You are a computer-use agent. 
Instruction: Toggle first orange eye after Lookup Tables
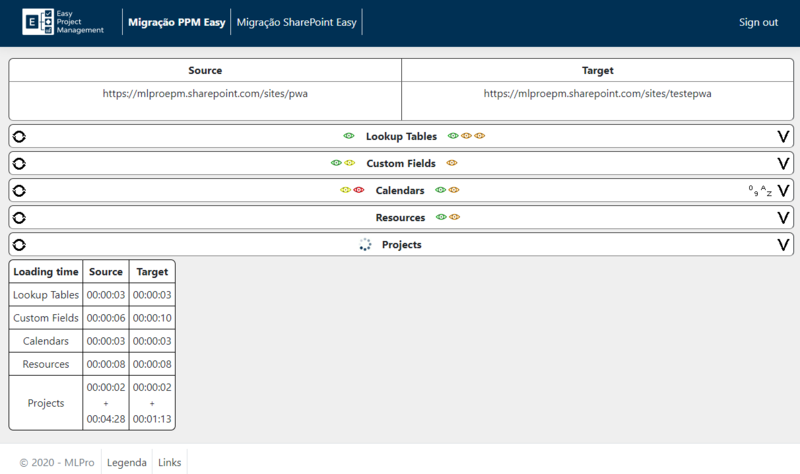(466, 136)
